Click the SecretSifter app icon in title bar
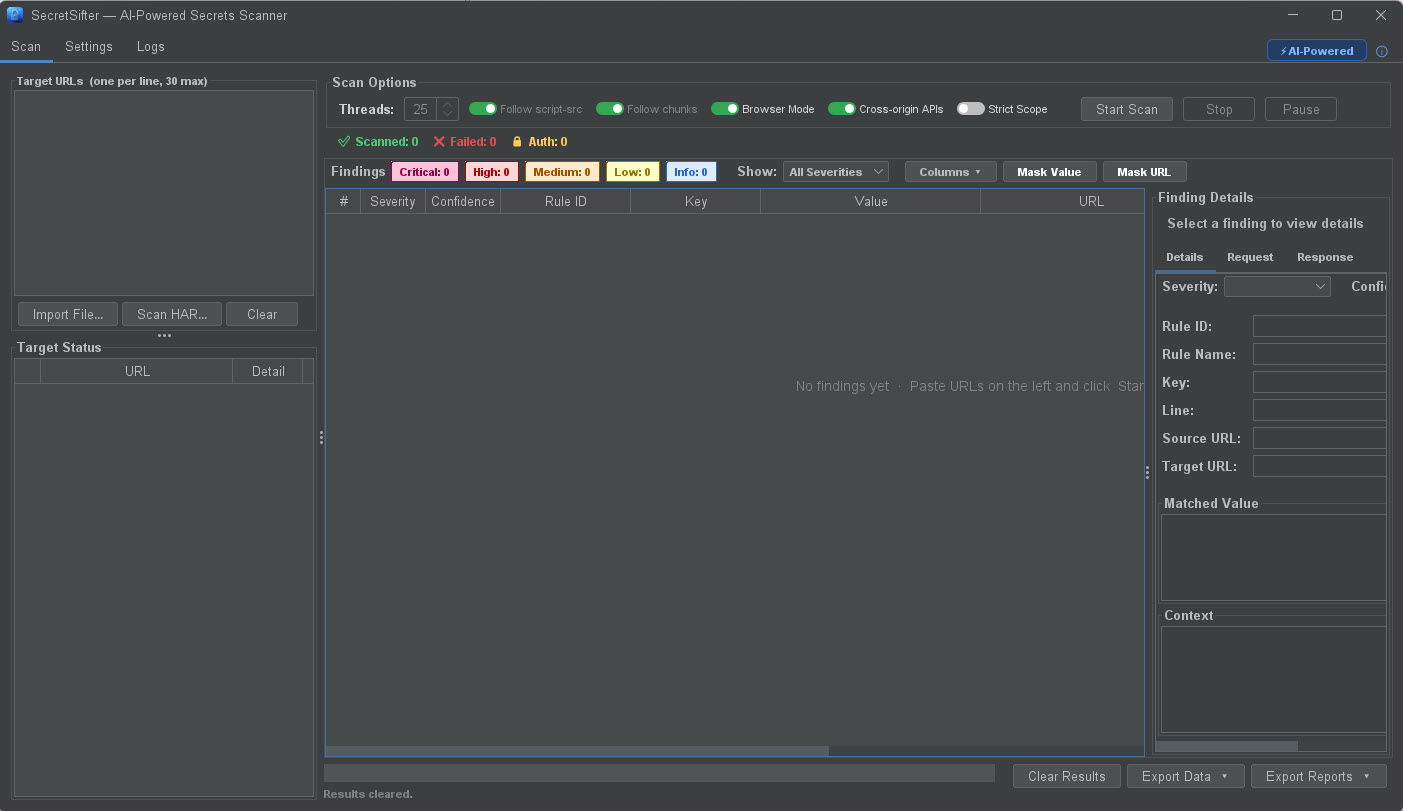This screenshot has width=1403, height=811. tap(15, 15)
